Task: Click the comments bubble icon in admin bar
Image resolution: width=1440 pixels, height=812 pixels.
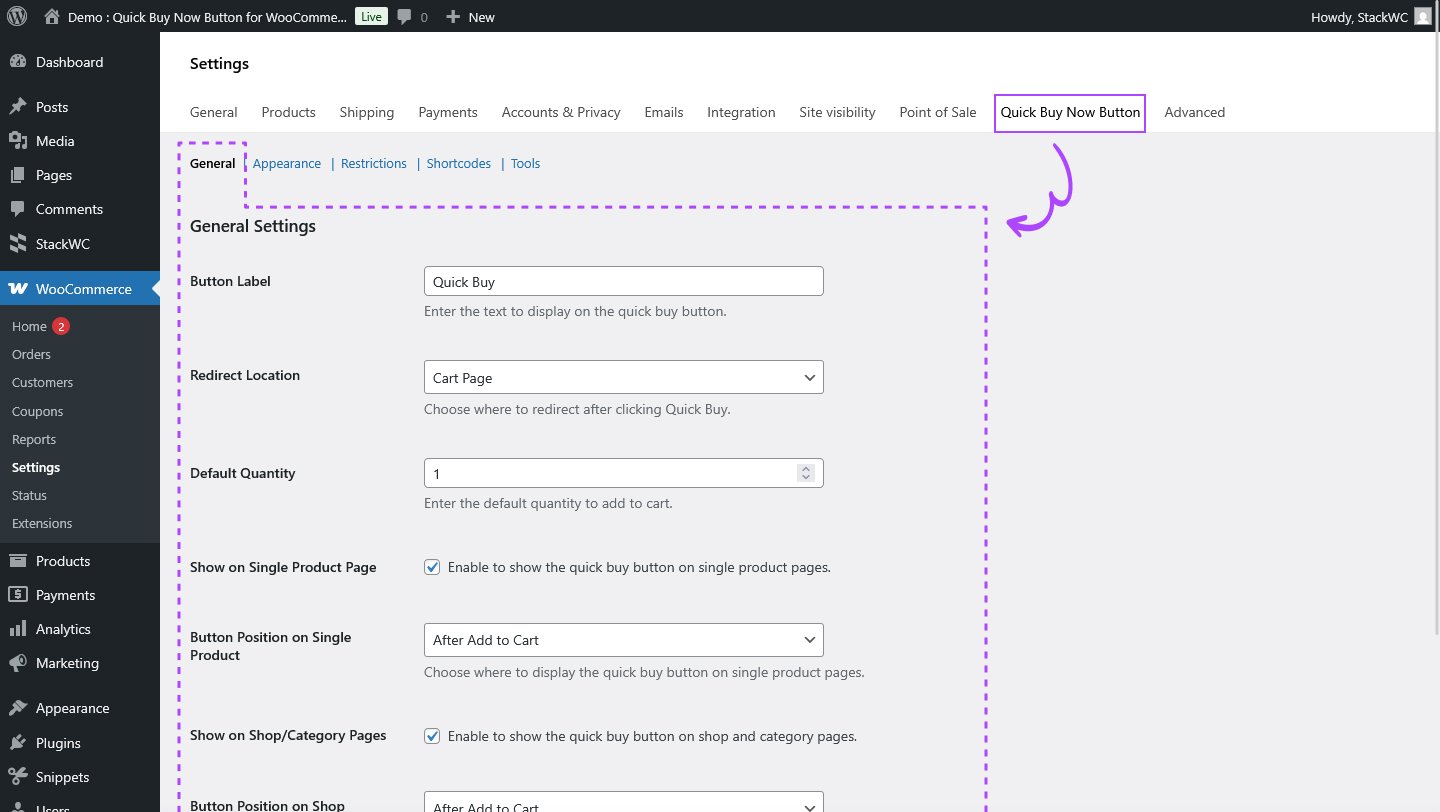Action: [404, 16]
